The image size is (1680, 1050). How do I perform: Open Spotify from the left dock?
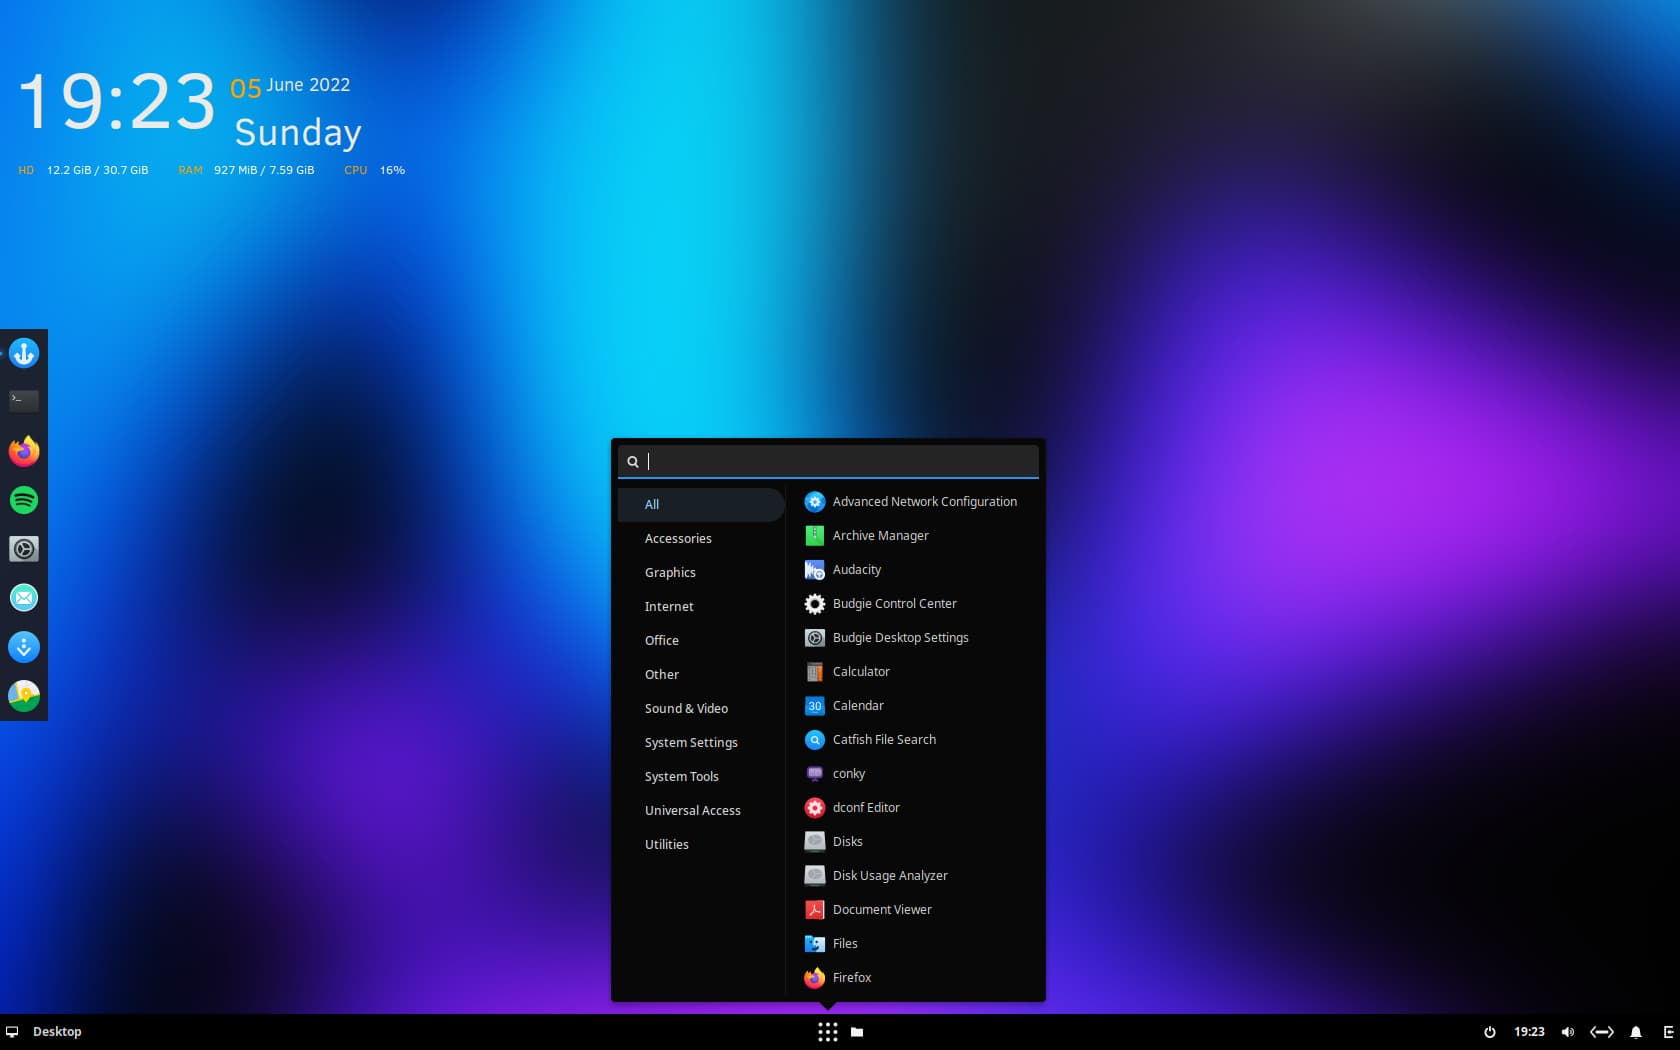coord(24,500)
